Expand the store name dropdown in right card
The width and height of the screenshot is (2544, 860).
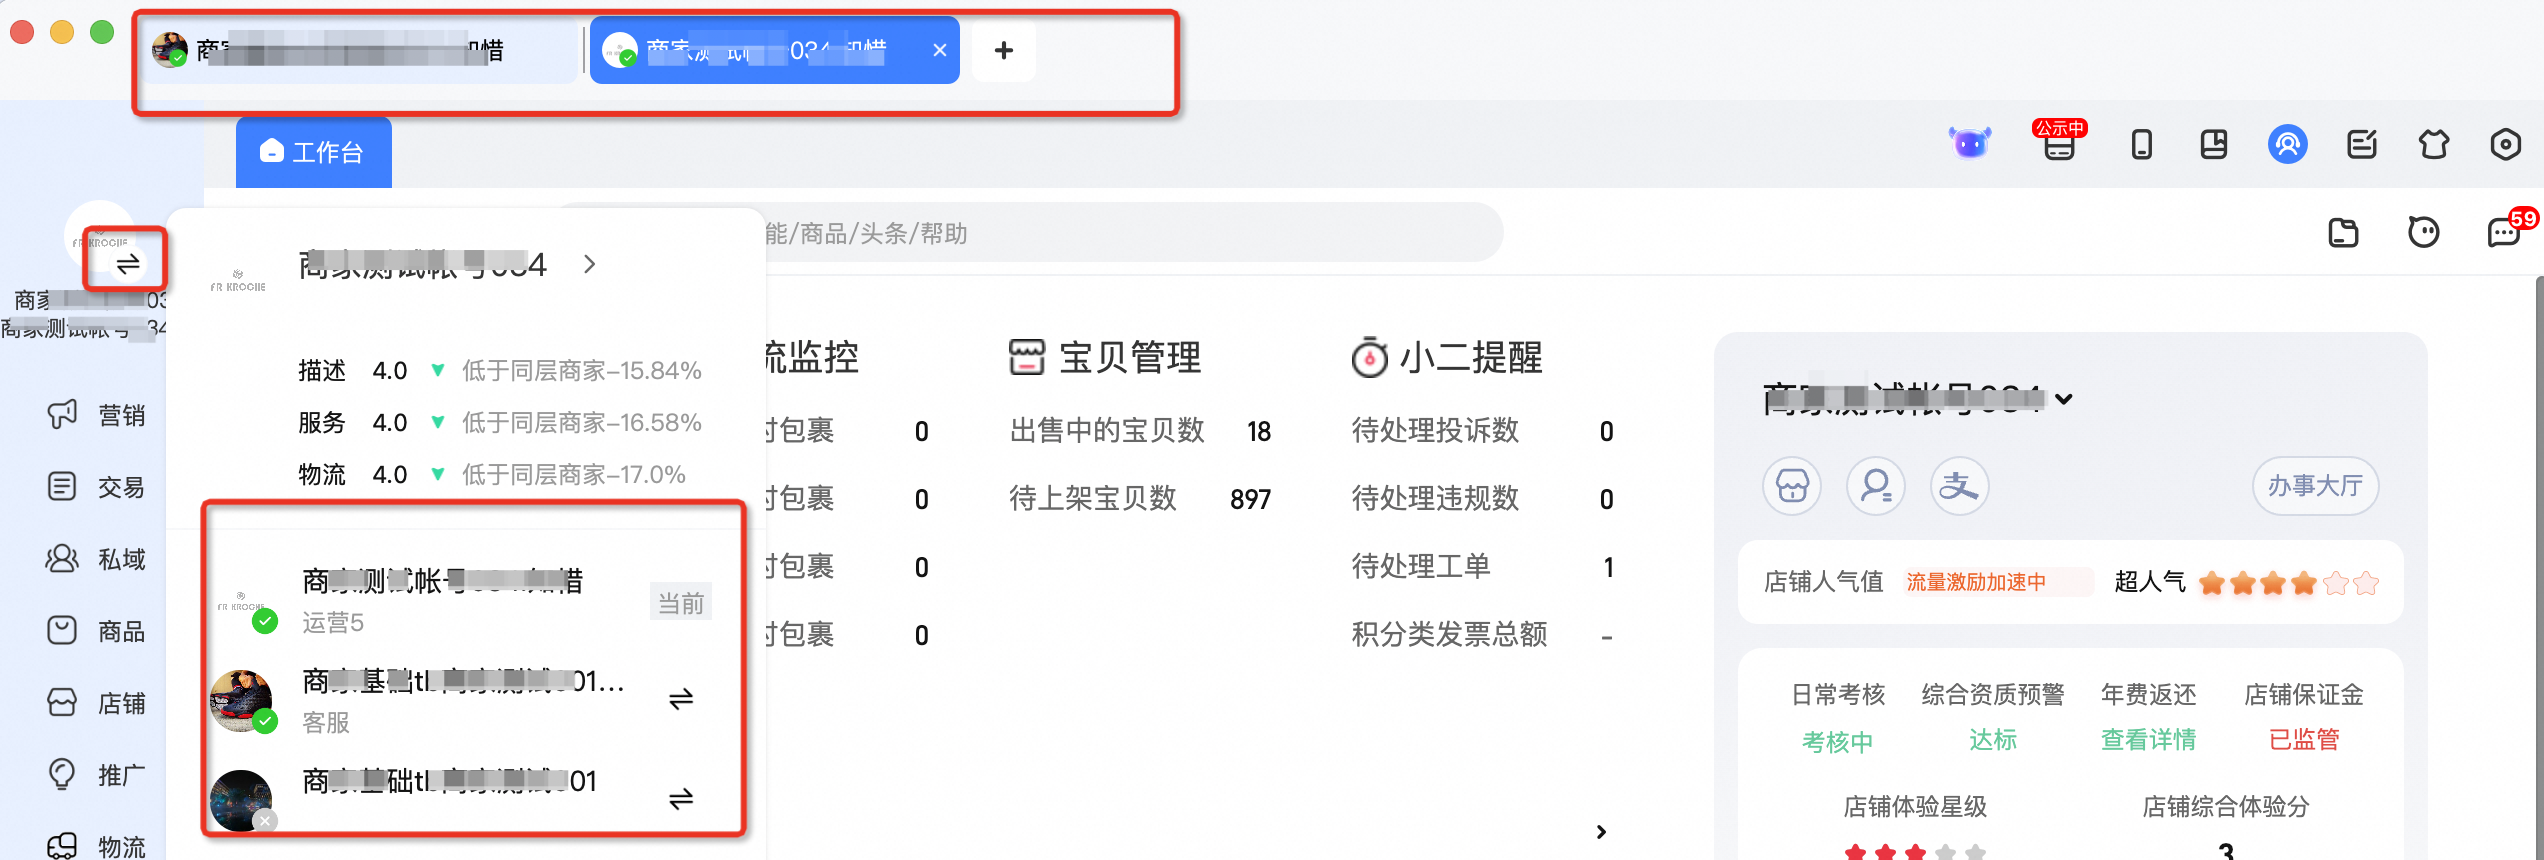point(2064,399)
